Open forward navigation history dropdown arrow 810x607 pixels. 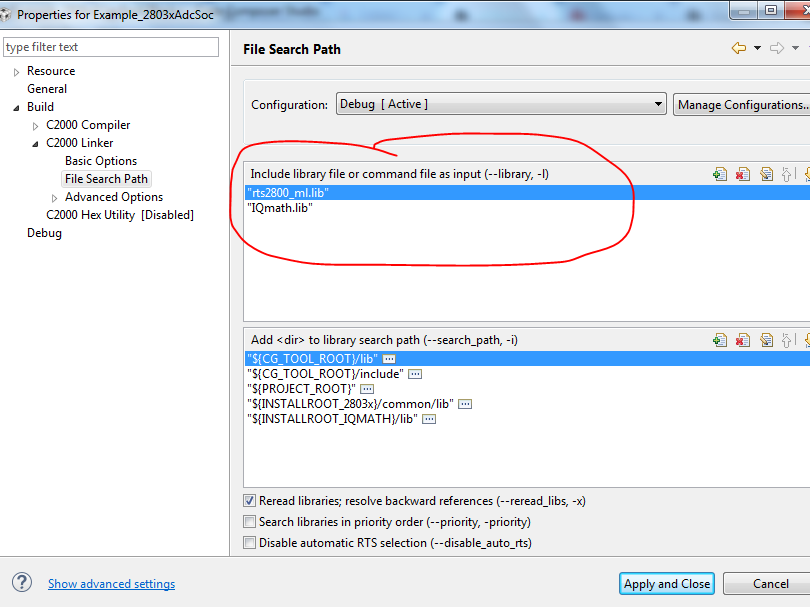(796, 48)
